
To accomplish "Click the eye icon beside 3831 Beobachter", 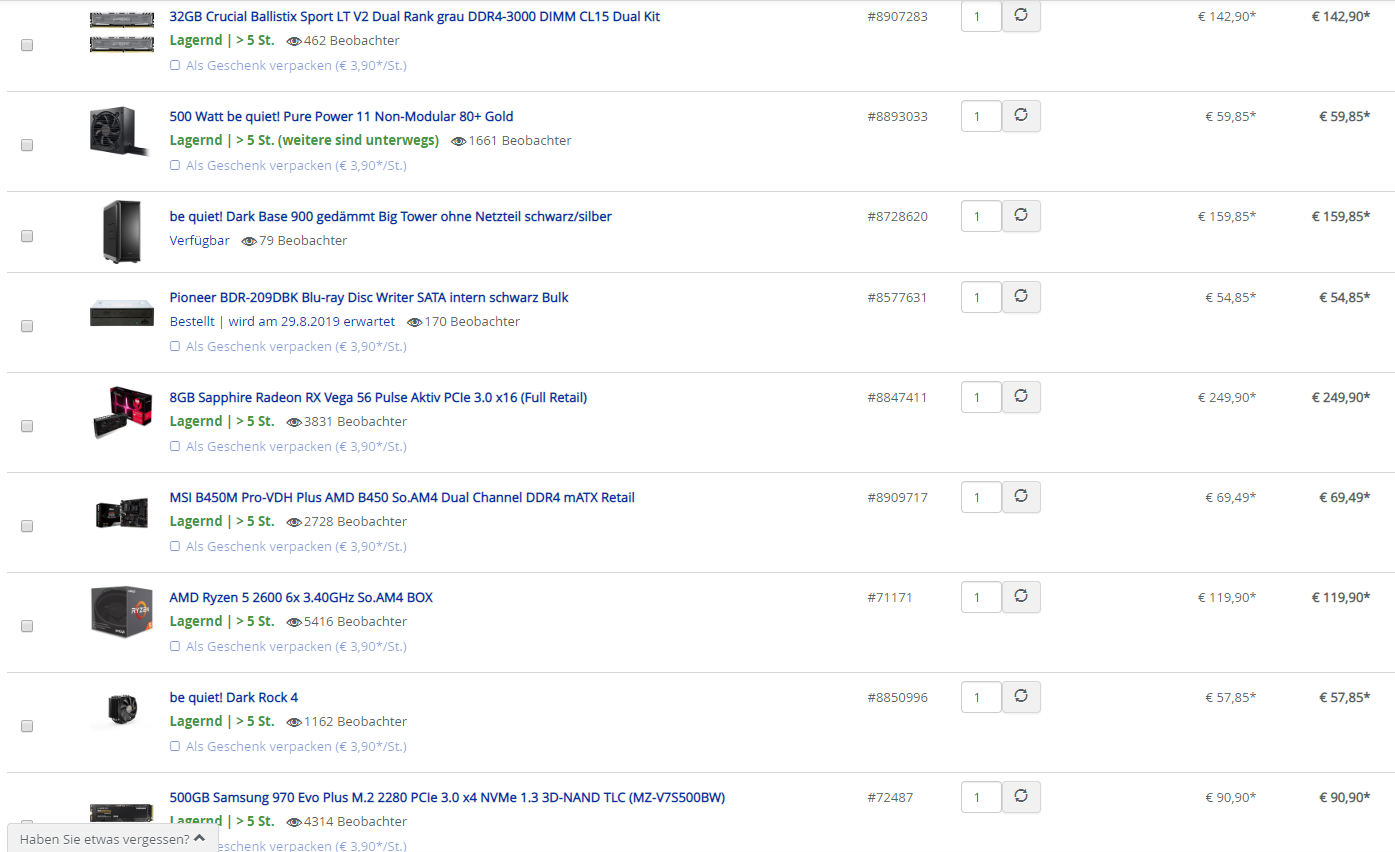I will coord(294,423).
